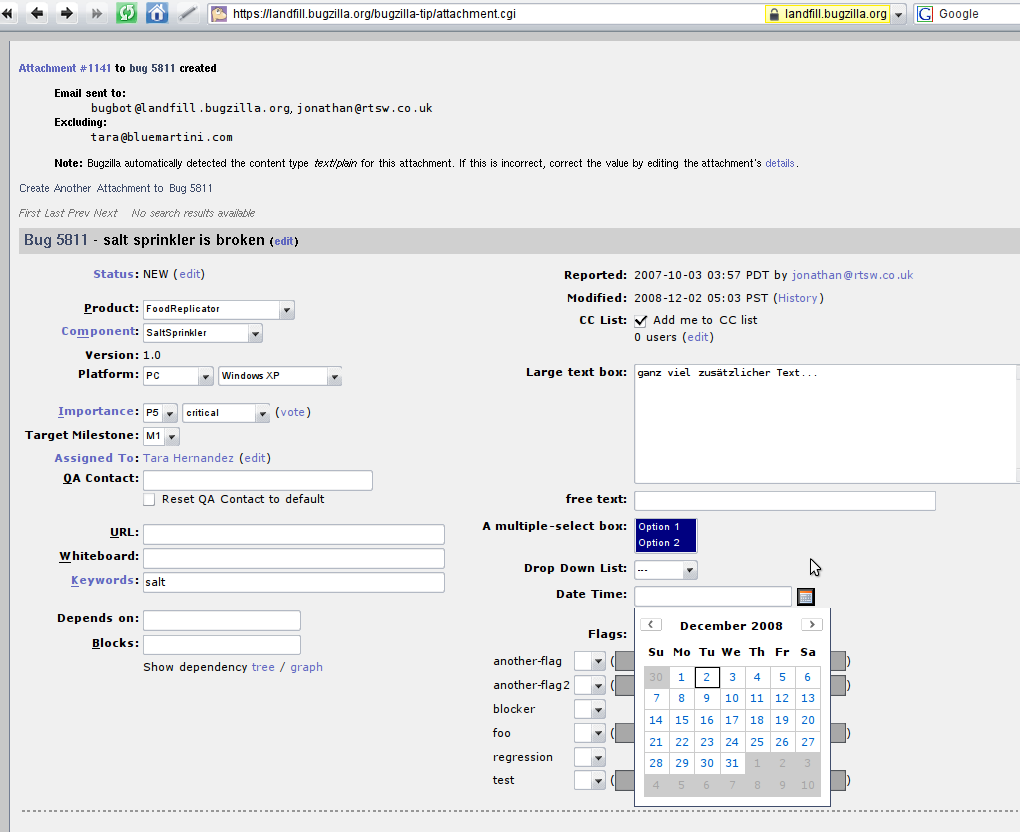Open the blocker flag dropdown
This screenshot has width=1020, height=832.
(590, 709)
